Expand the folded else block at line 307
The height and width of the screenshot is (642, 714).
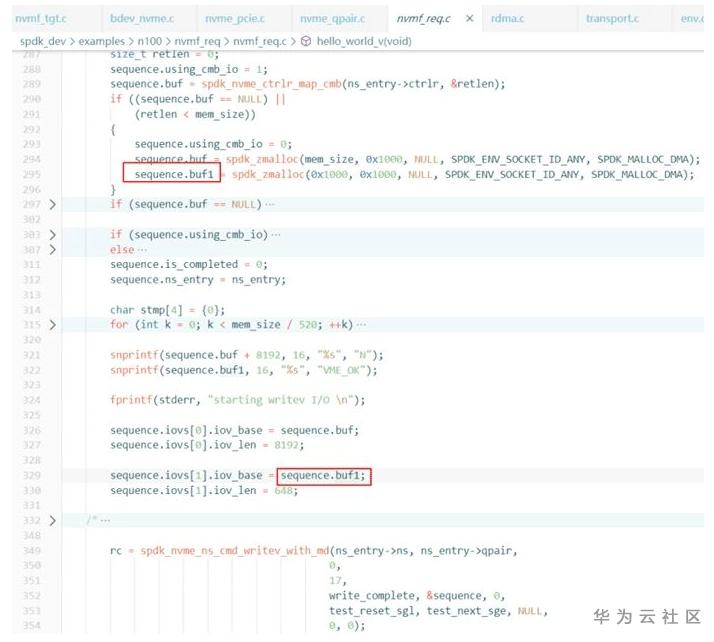click(x=52, y=250)
